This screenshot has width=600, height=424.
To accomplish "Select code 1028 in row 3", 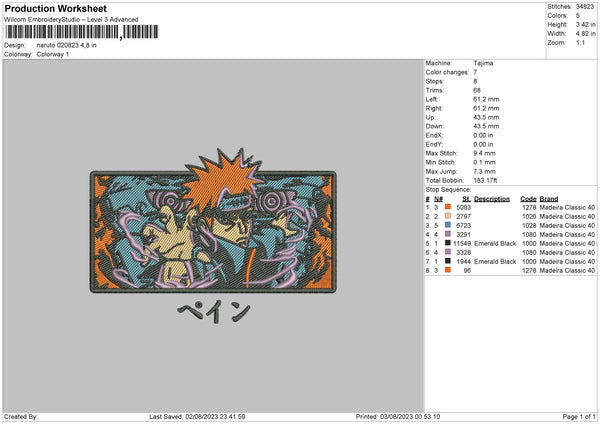I will [x=529, y=225].
